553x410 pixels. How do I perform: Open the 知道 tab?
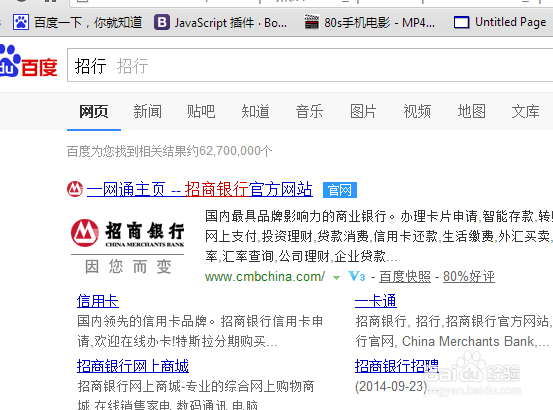pyautogui.click(x=255, y=112)
